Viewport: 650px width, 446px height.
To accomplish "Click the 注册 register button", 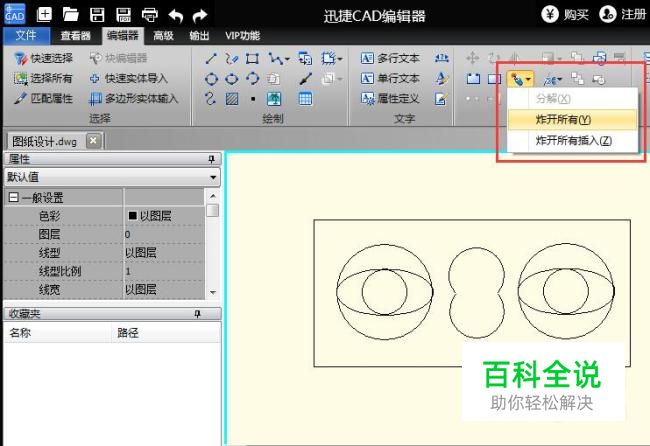I will (623, 15).
